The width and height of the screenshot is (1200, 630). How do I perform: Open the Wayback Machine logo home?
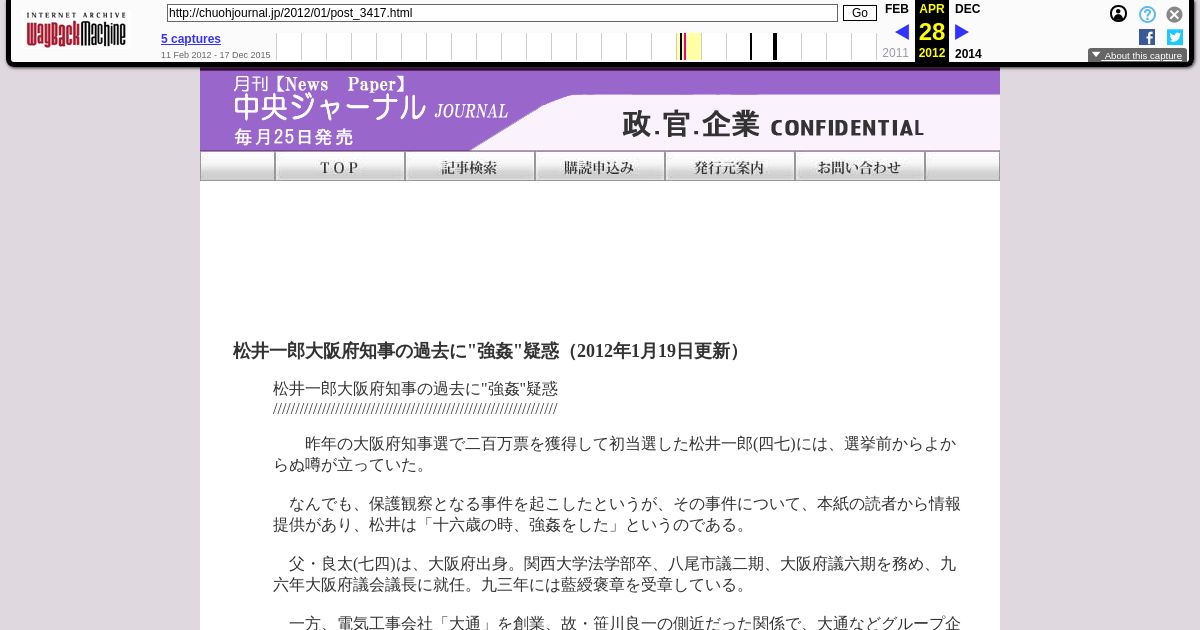77,30
